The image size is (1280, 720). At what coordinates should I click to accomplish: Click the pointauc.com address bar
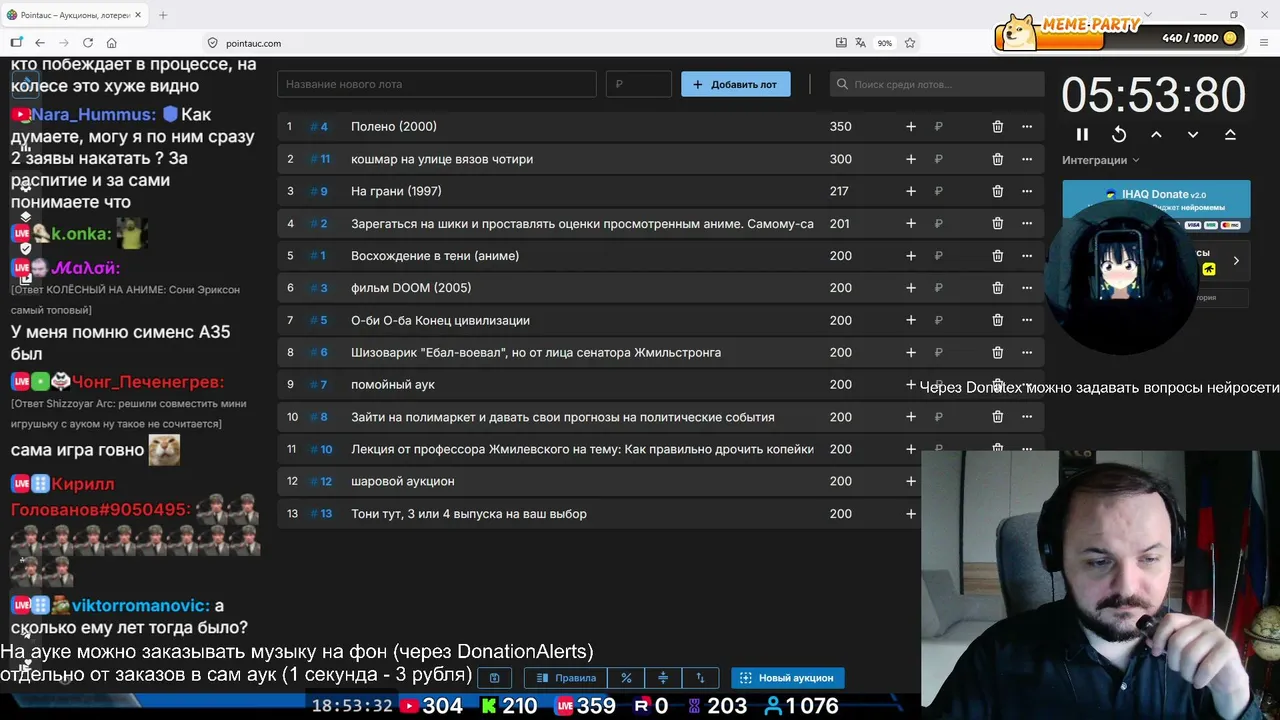click(x=253, y=43)
